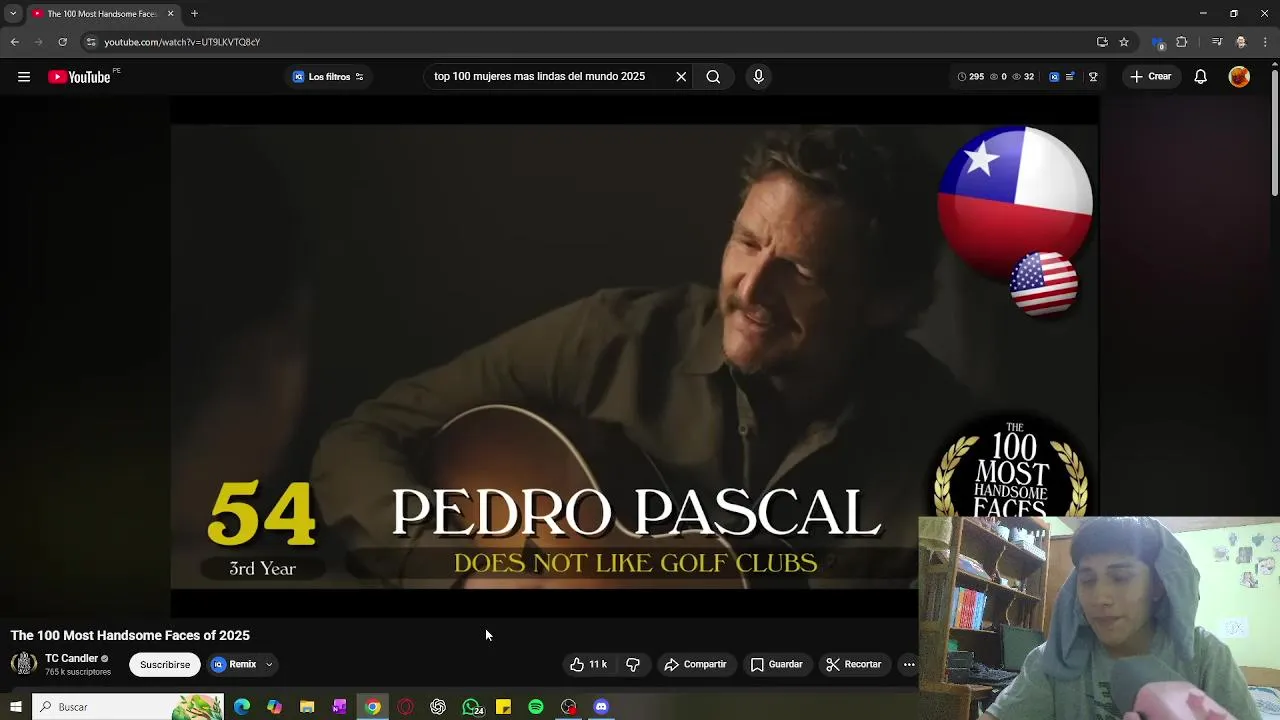Open File Explorer from taskbar
This screenshot has height=720, width=1280.
pyautogui.click(x=307, y=707)
